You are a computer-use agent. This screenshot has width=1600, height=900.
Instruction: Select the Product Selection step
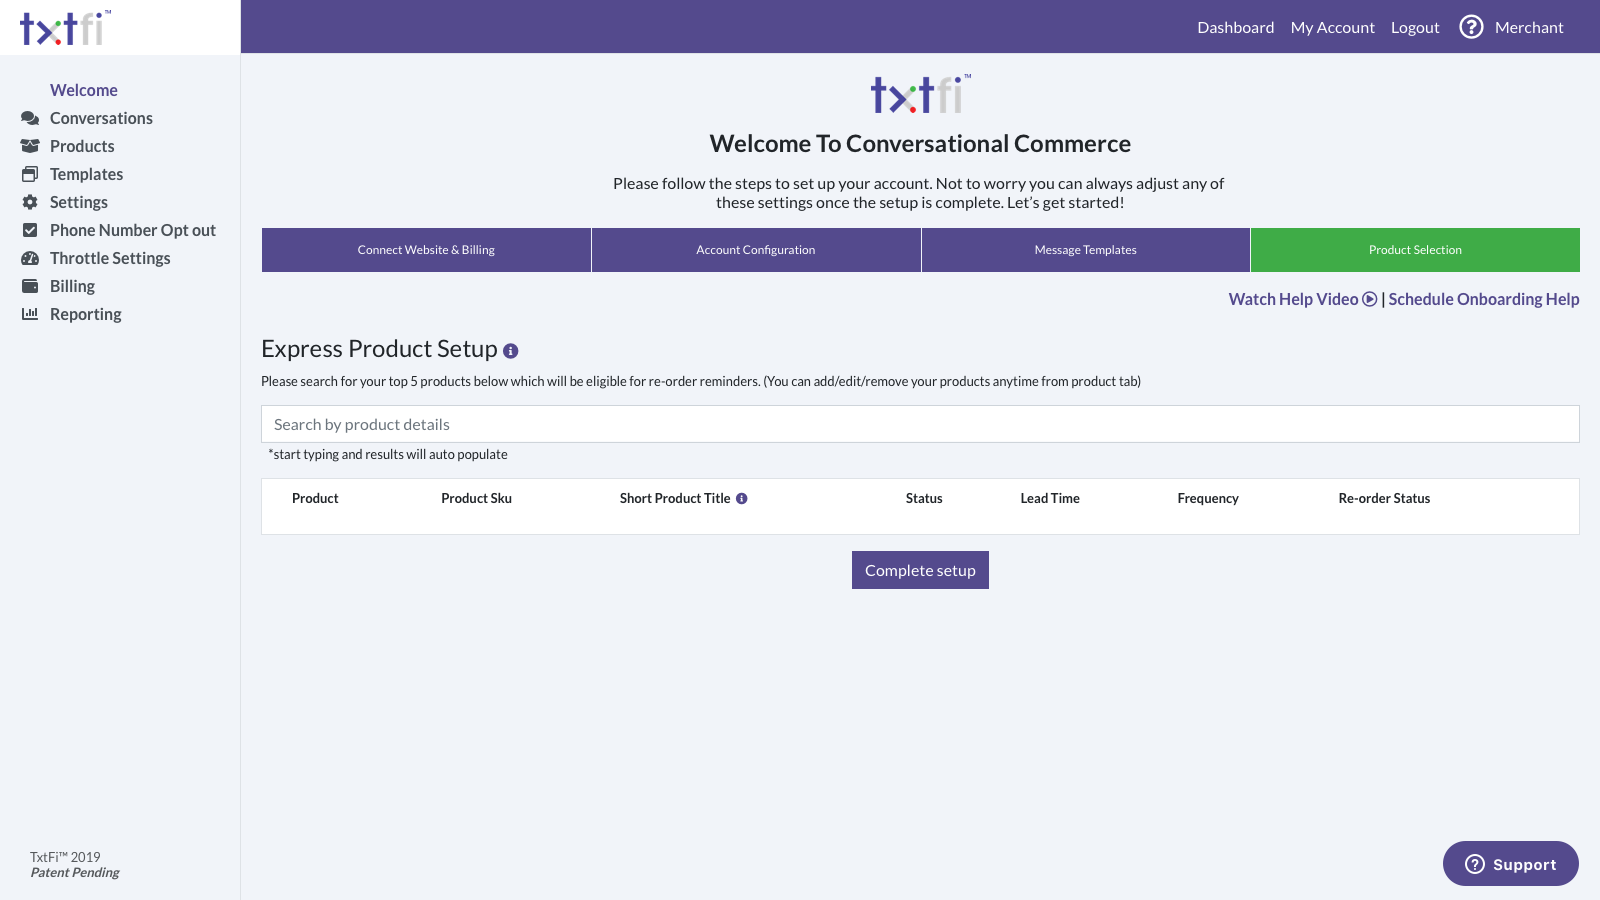tap(1415, 250)
